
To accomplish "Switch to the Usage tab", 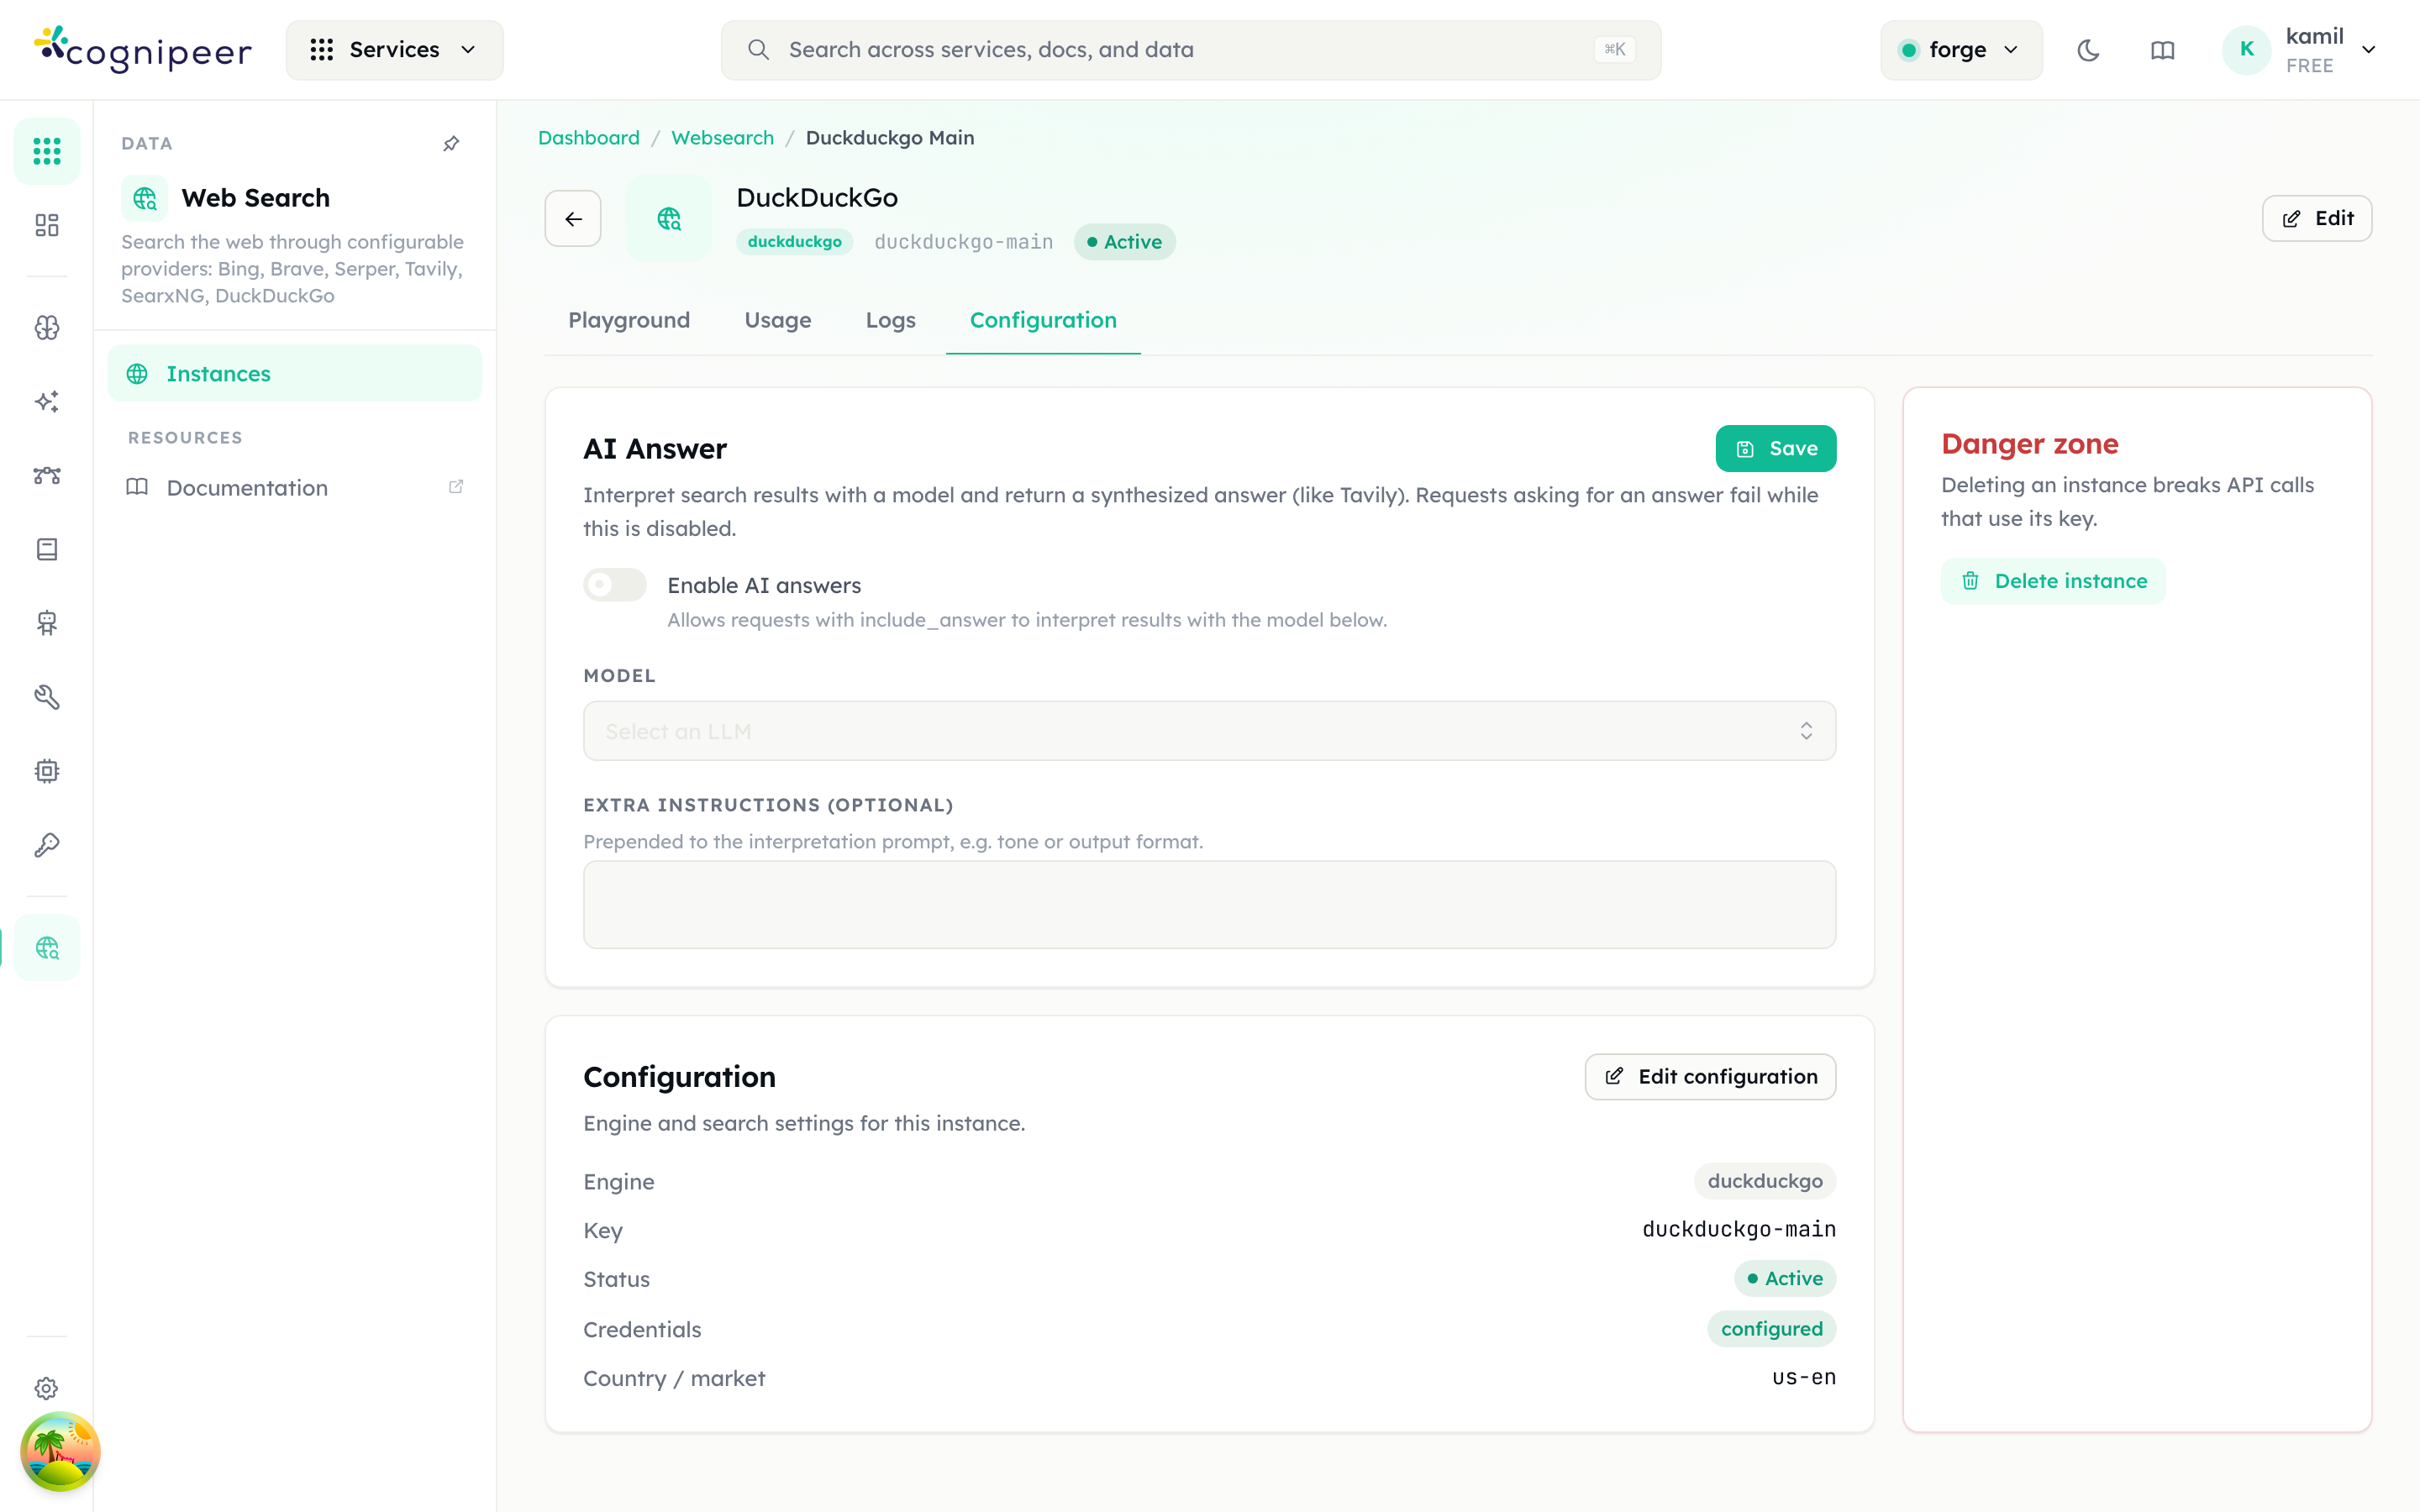I will click(778, 320).
